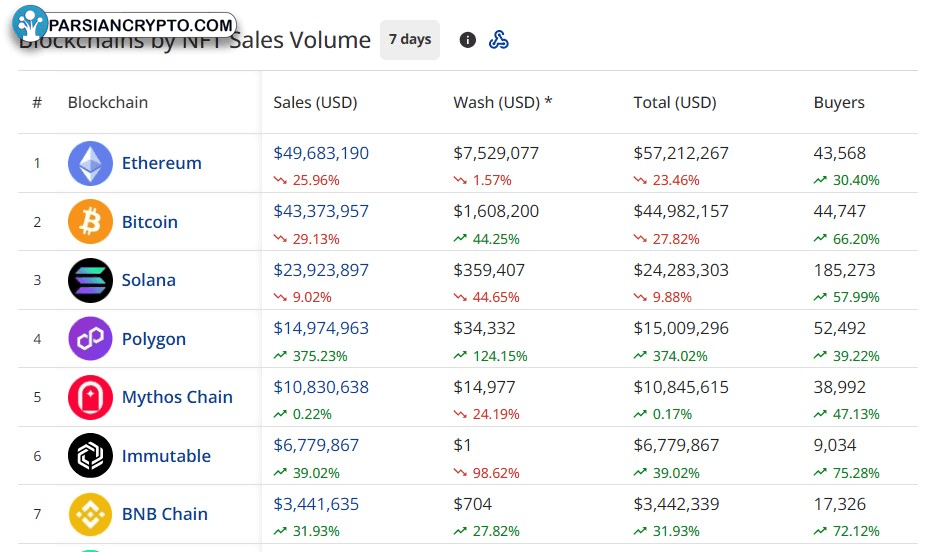
Task: Click Mythos Chain buyers count 38,992
Action: [x=839, y=387]
